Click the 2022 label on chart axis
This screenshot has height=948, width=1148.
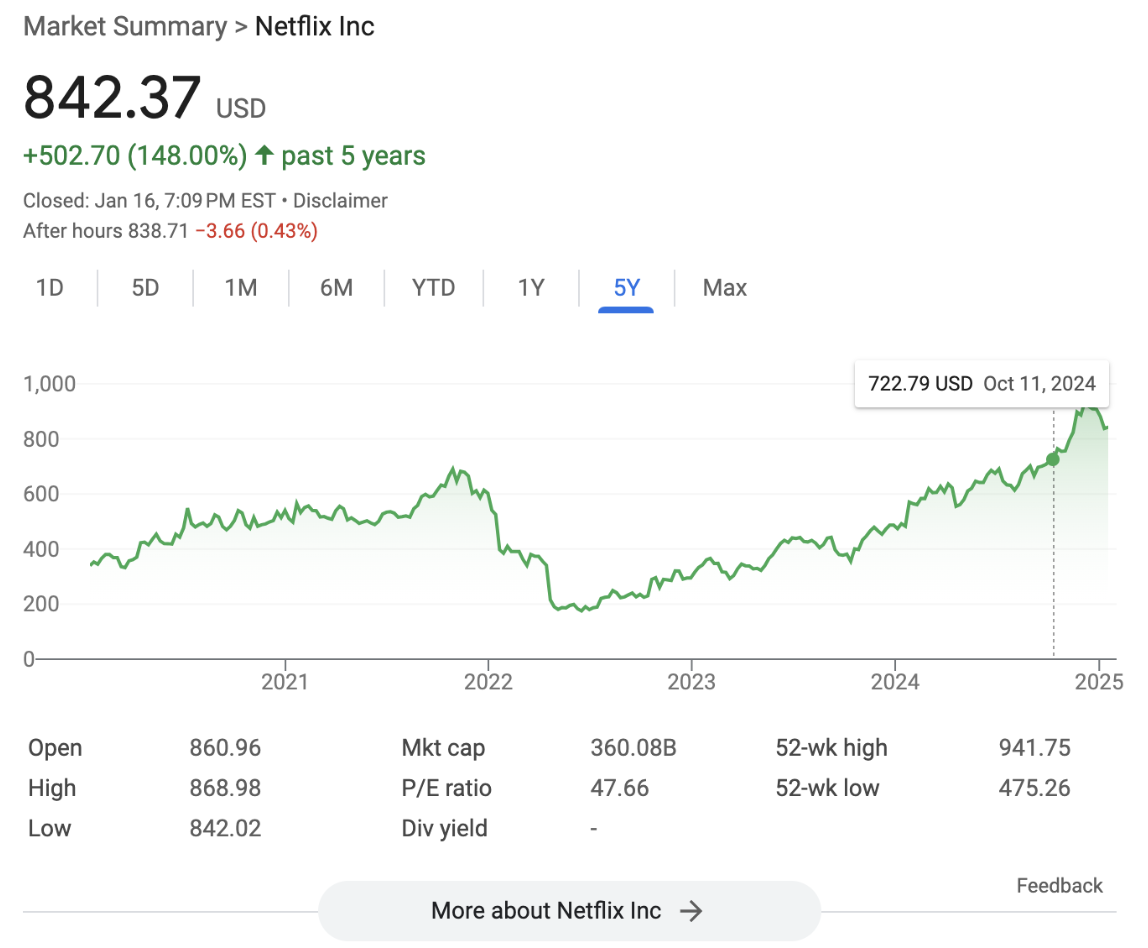(488, 682)
